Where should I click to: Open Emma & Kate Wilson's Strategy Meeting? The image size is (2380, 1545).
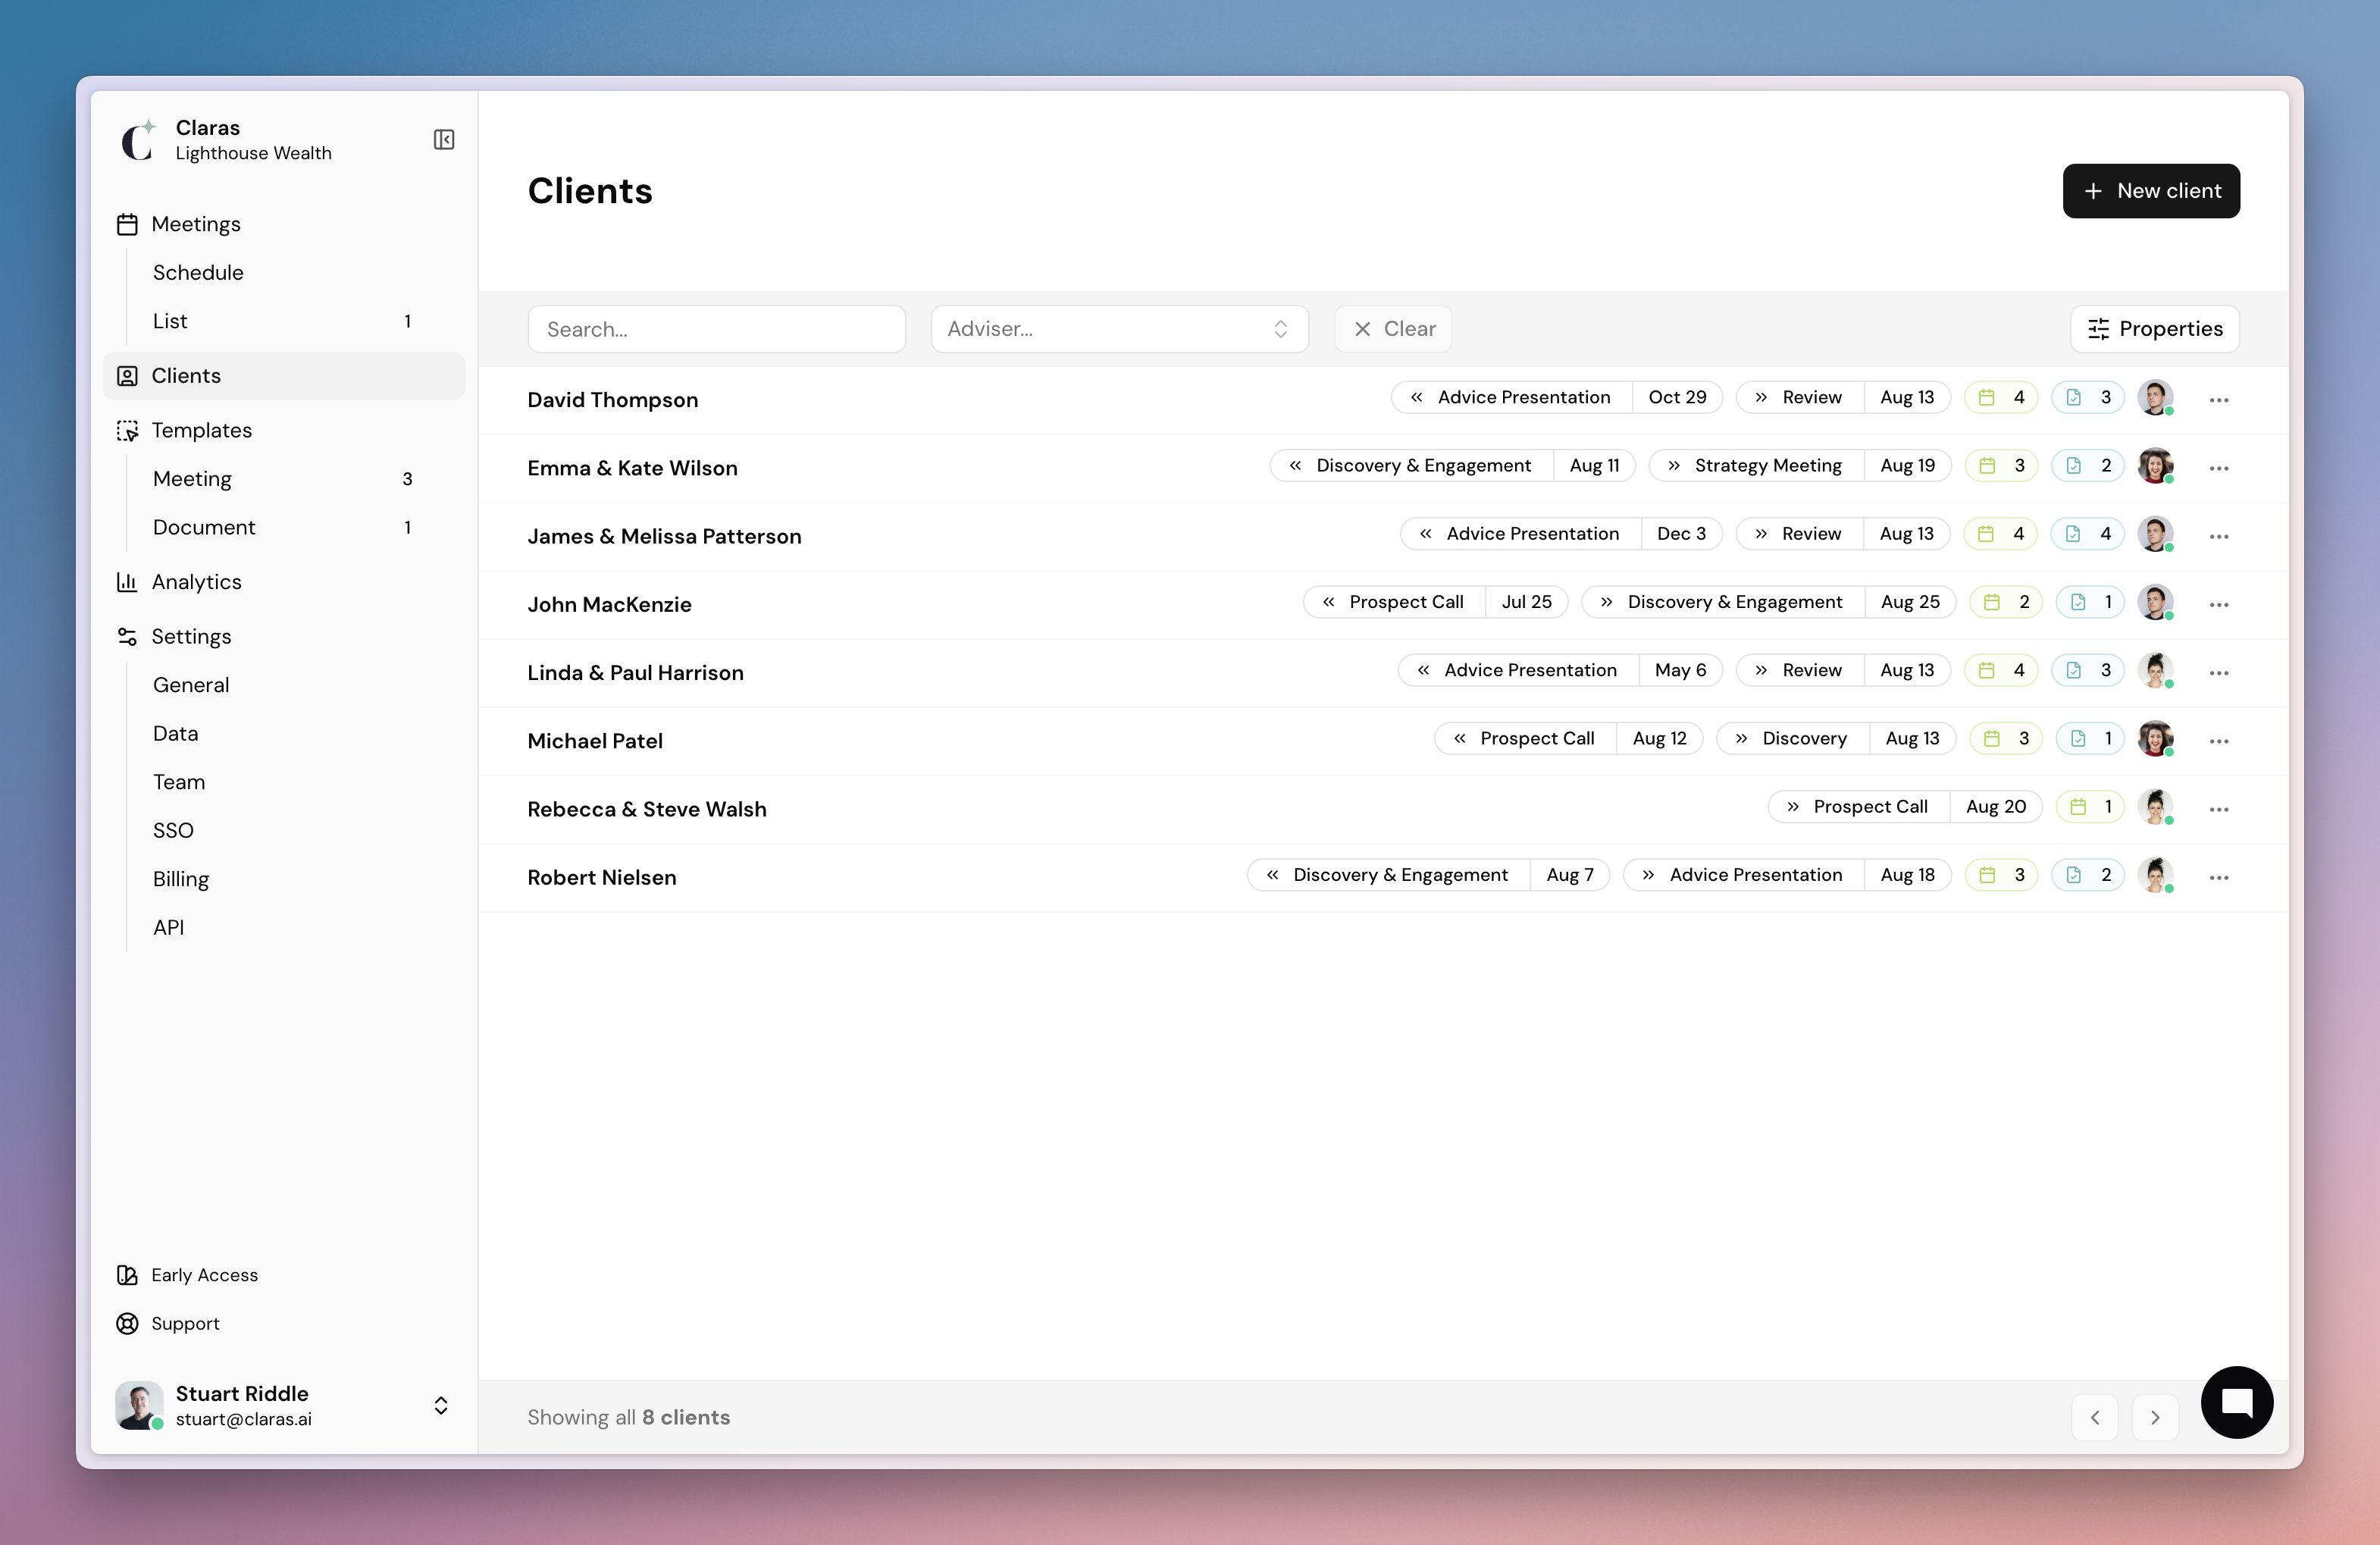point(1800,466)
